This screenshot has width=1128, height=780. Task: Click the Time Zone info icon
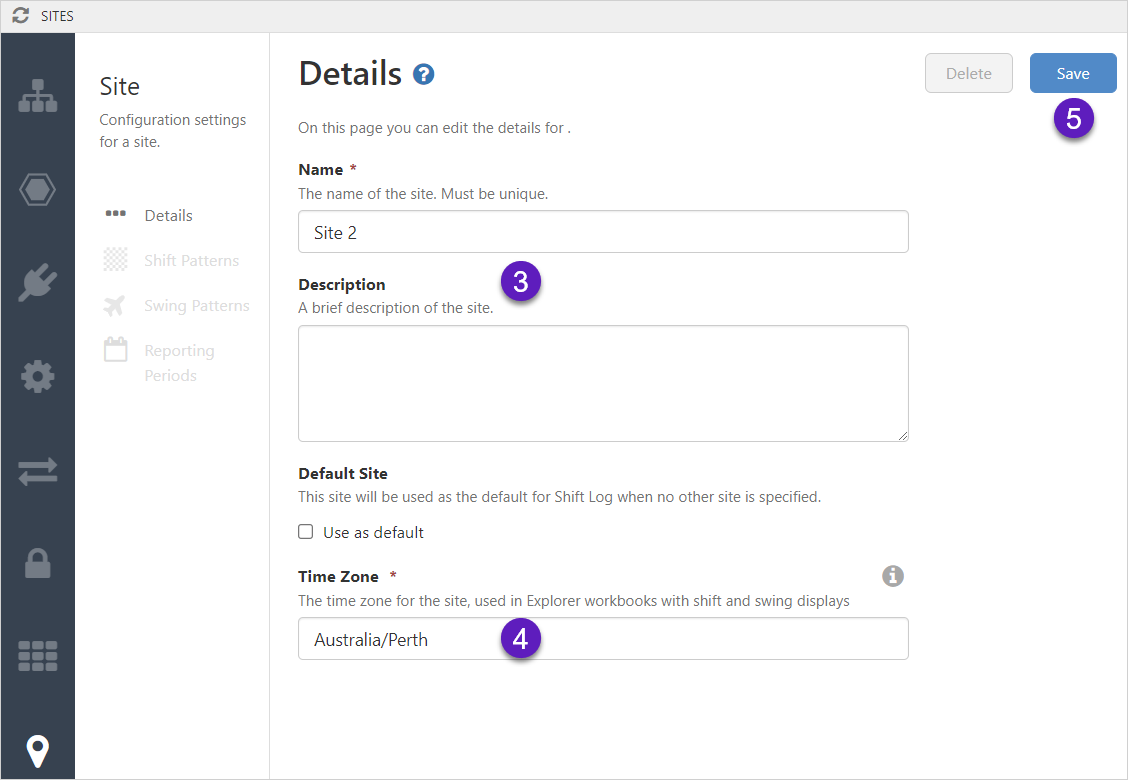tap(893, 576)
